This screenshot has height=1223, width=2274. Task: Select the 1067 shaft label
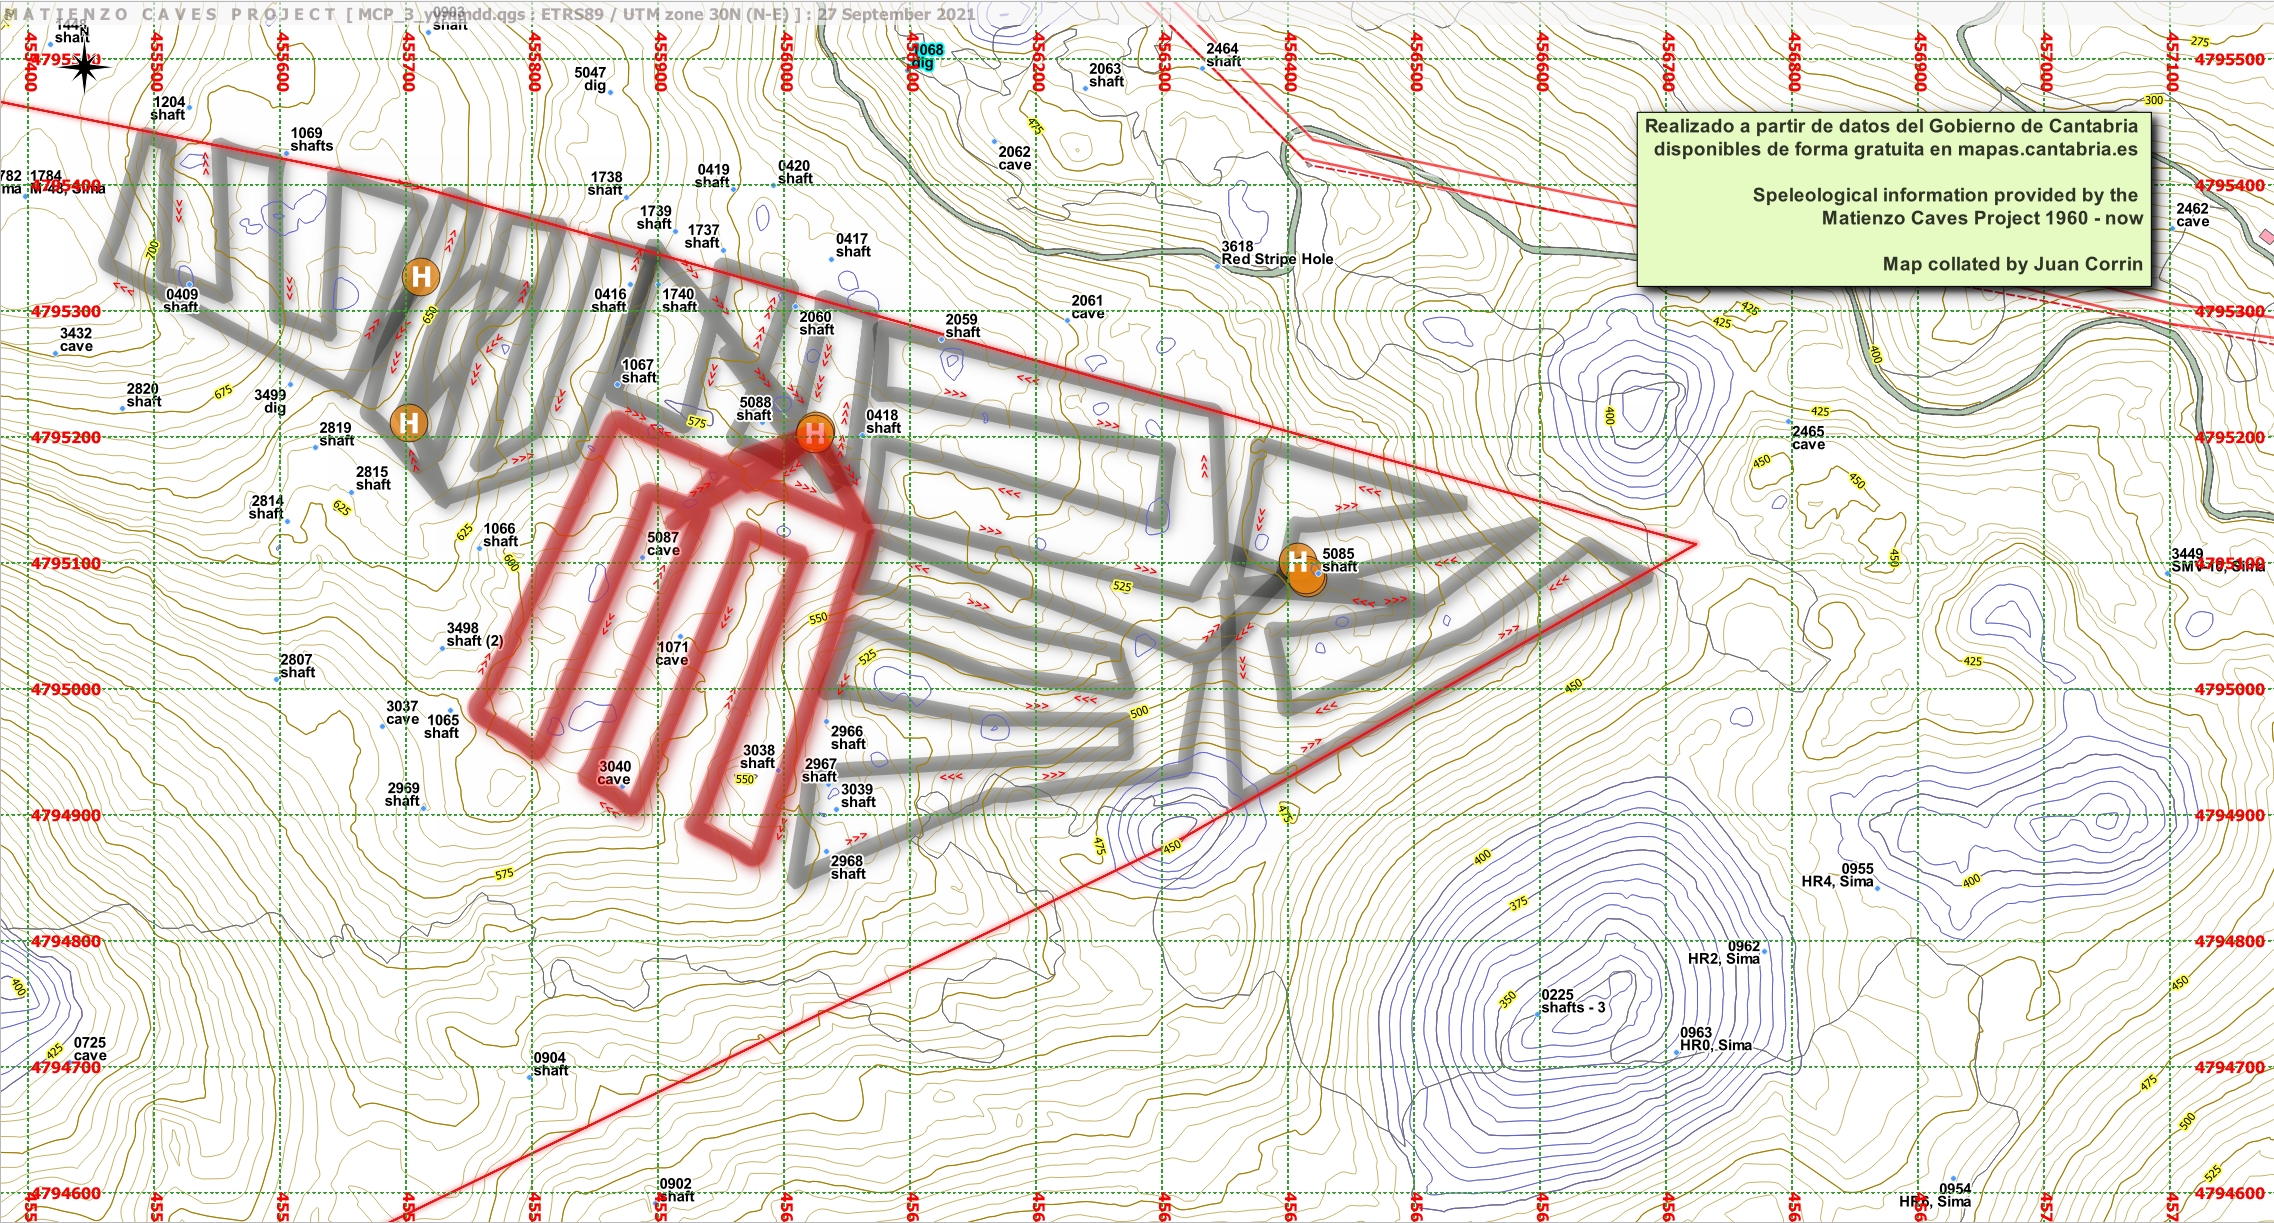(x=638, y=371)
